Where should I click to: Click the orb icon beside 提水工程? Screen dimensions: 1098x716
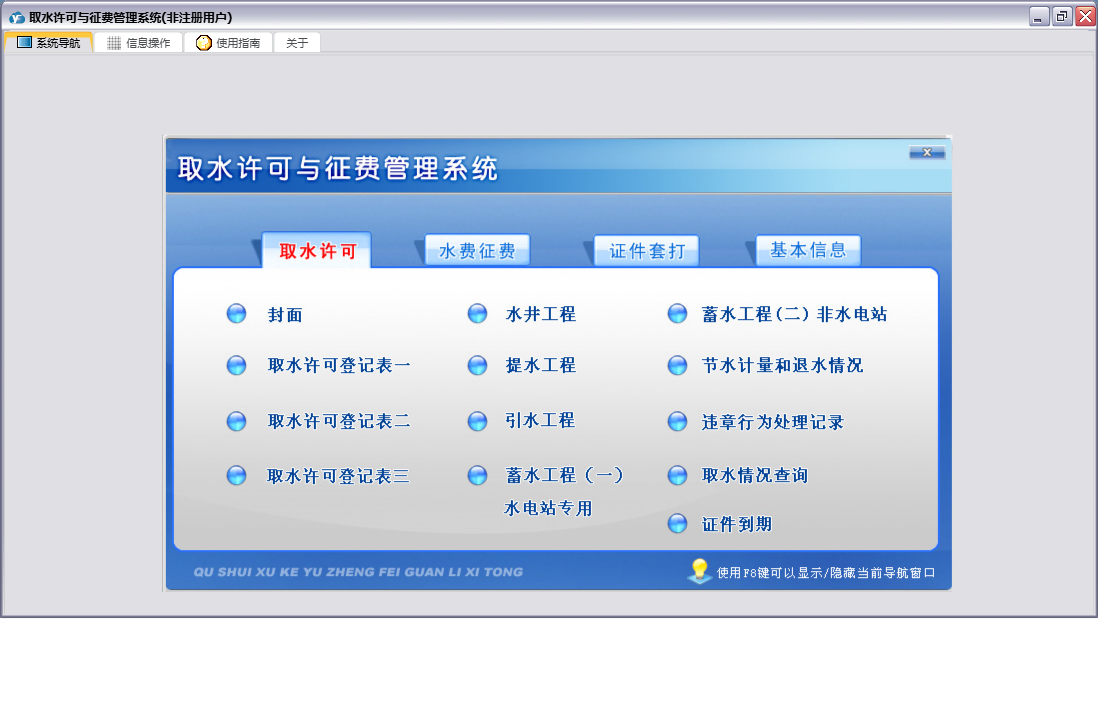pyautogui.click(x=478, y=365)
